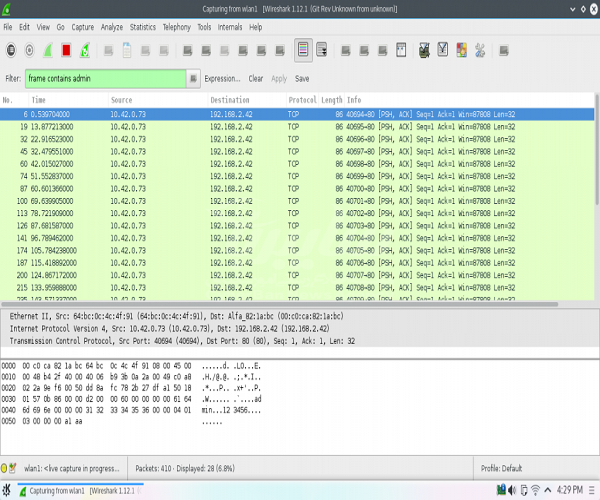Open expert info yellow circle in status bar
600x500 pixels.
pyautogui.click(x=4, y=468)
